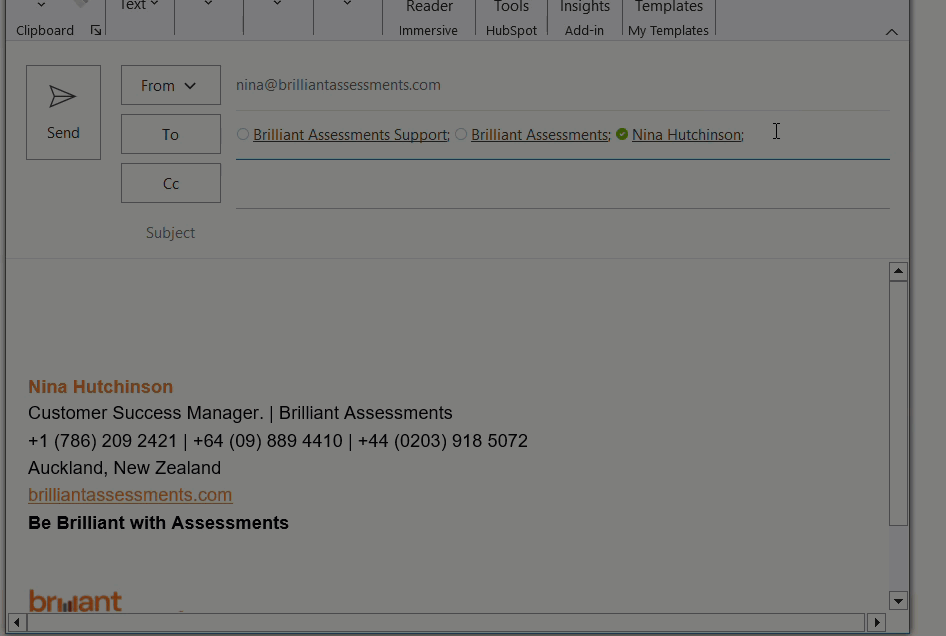Open the brilliantassessments.com signature link
The width and height of the screenshot is (946, 636).
tap(130, 495)
